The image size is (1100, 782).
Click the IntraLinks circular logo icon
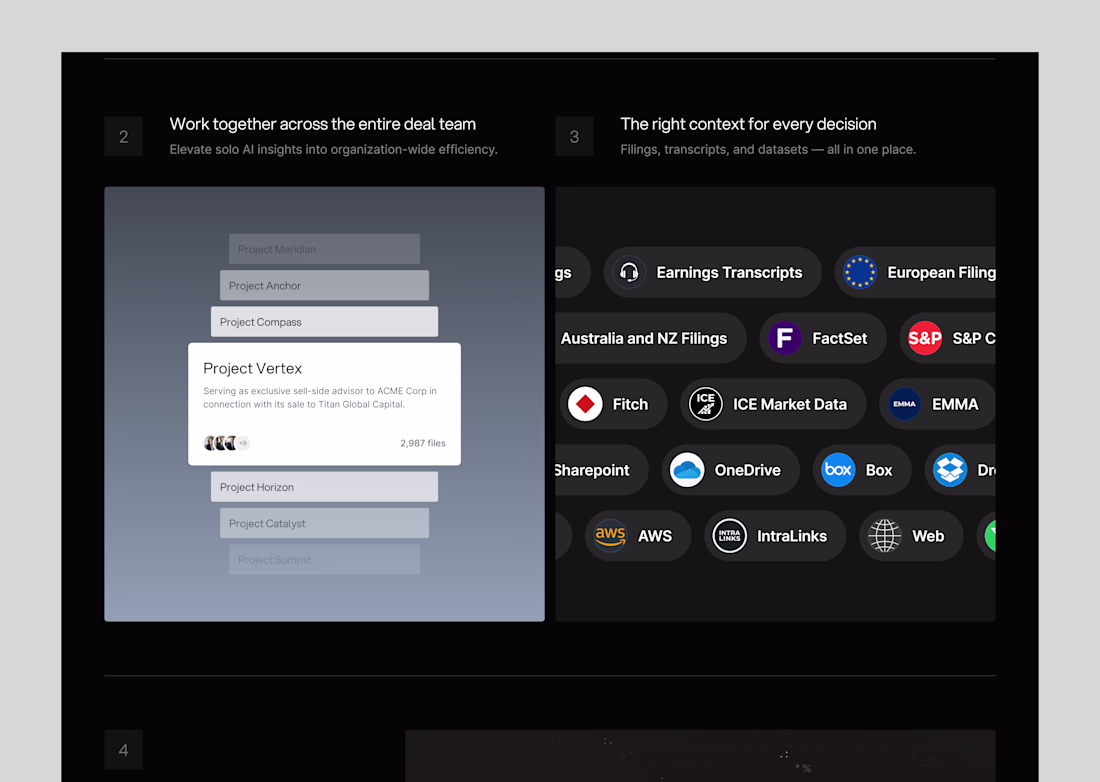(730, 536)
